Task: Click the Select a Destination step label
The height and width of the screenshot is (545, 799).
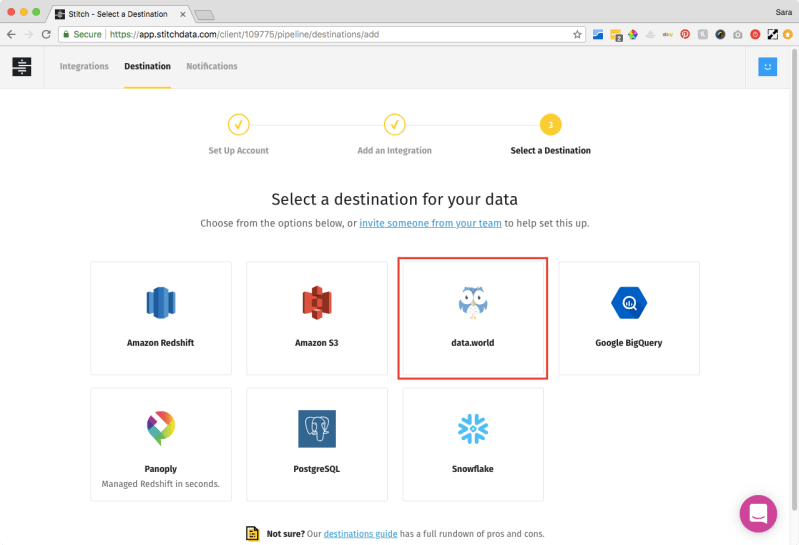Action: 550,151
